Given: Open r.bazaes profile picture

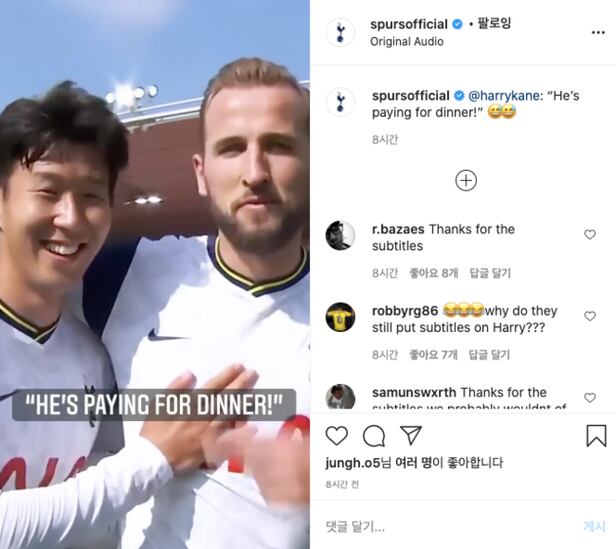Looking at the screenshot, I should pyautogui.click(x=340, y=235).
